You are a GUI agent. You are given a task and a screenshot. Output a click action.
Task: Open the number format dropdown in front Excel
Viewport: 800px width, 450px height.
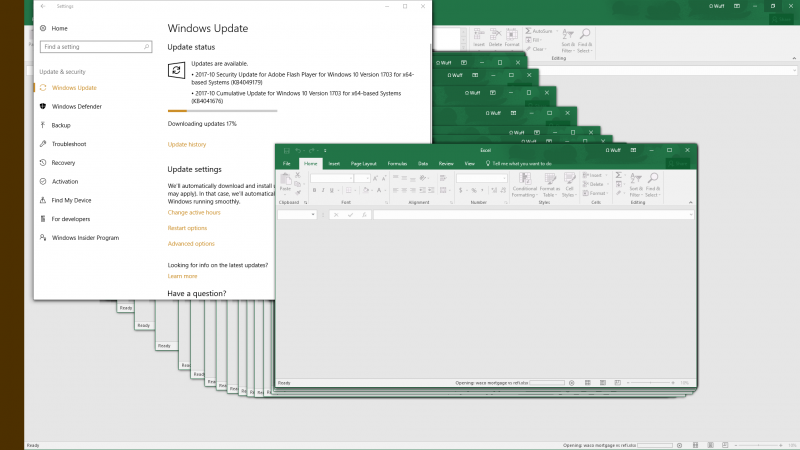pos(506,178)
